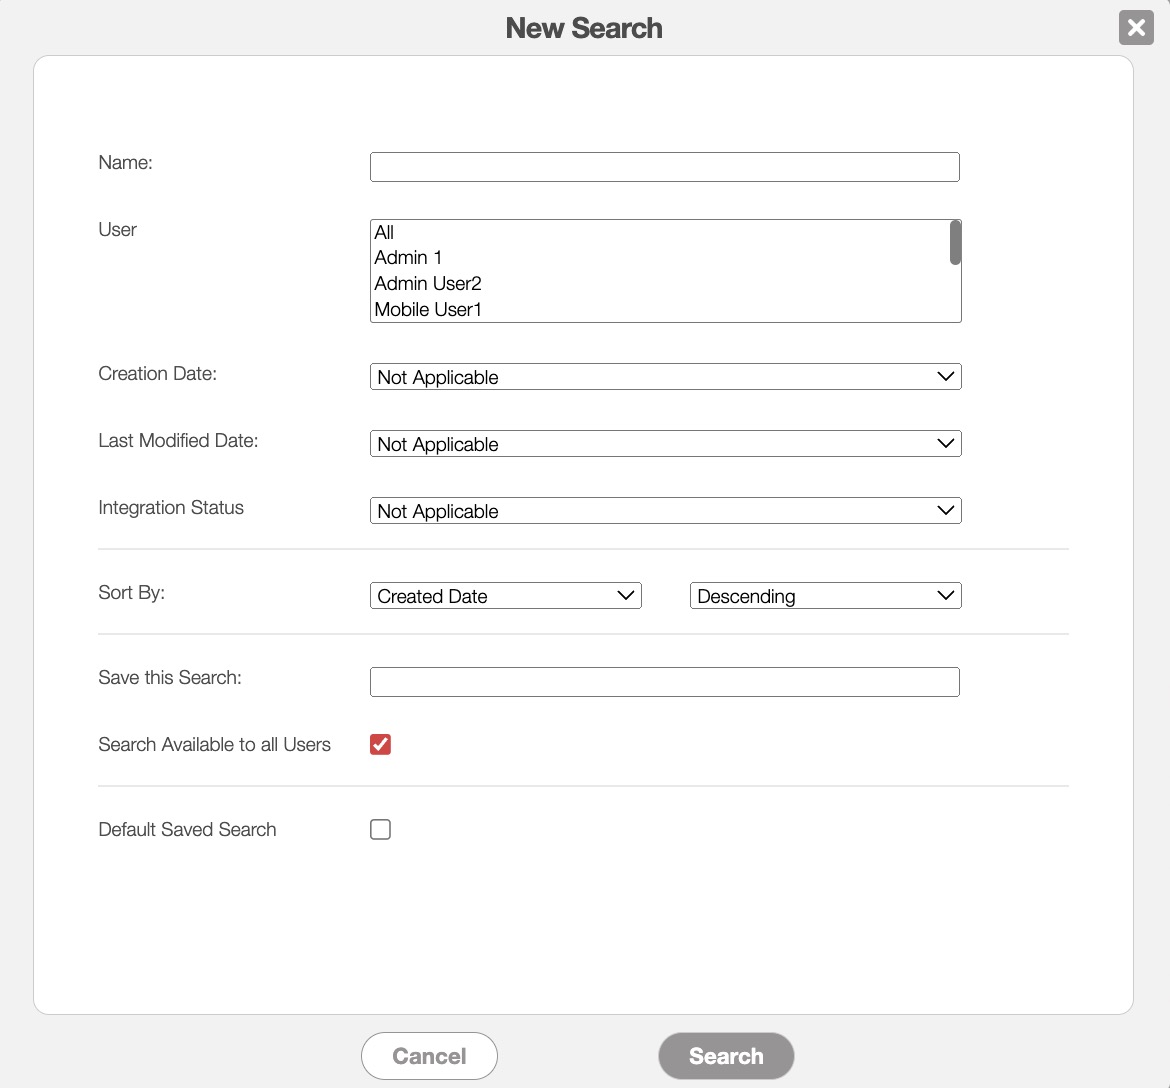Click the User list scrollbar

pos(955,243)
